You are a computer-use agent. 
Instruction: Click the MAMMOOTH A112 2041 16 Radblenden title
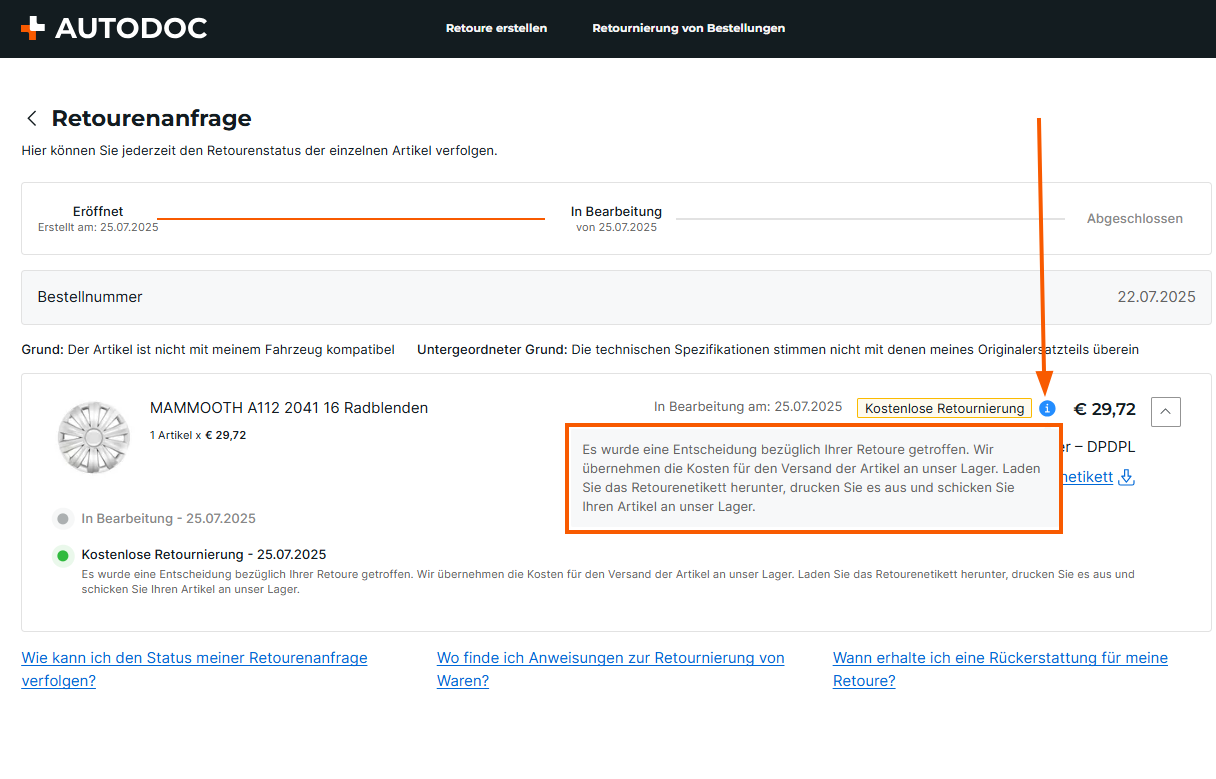289,407
